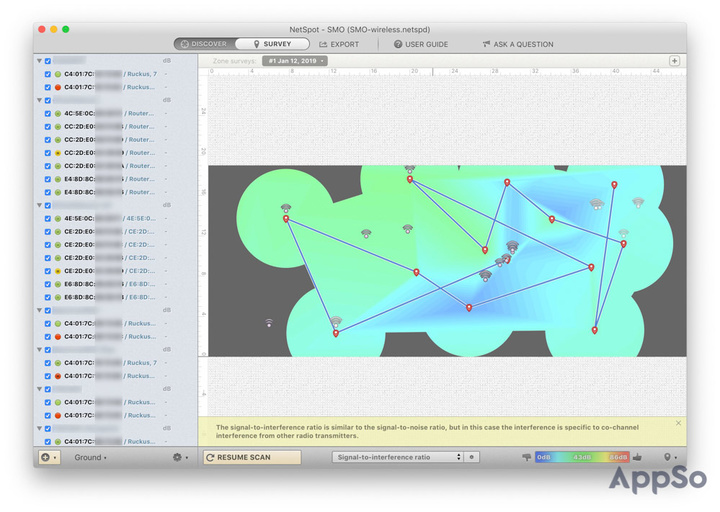
Task: Switch to the Discover mode tab
Action: pyautogui.click(x=204, y=44)
